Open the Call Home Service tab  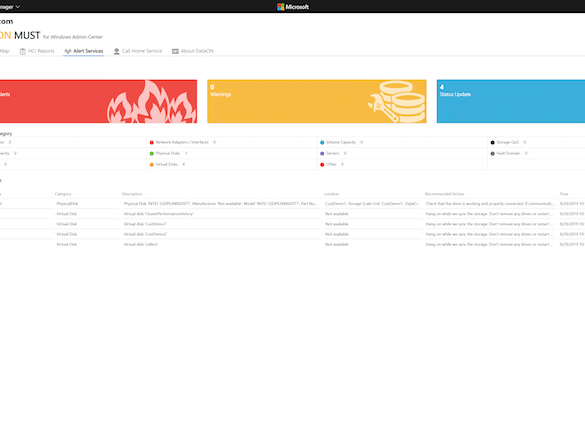[138, 51]
